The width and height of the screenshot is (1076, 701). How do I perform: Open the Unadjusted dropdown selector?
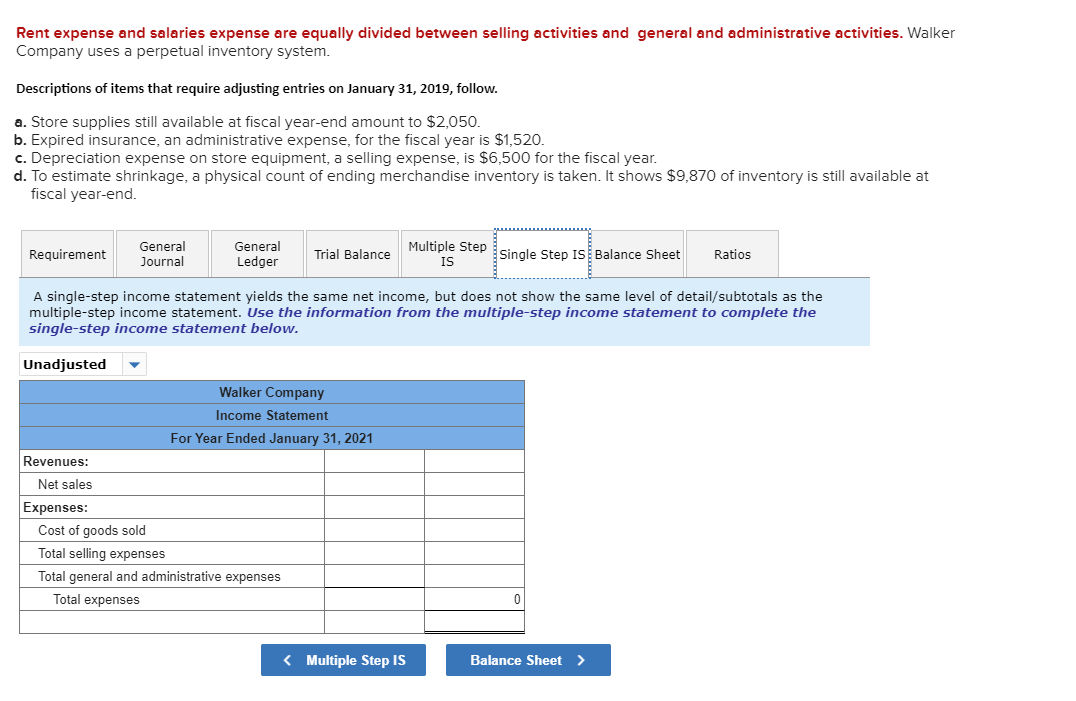[x=83, y=364]
